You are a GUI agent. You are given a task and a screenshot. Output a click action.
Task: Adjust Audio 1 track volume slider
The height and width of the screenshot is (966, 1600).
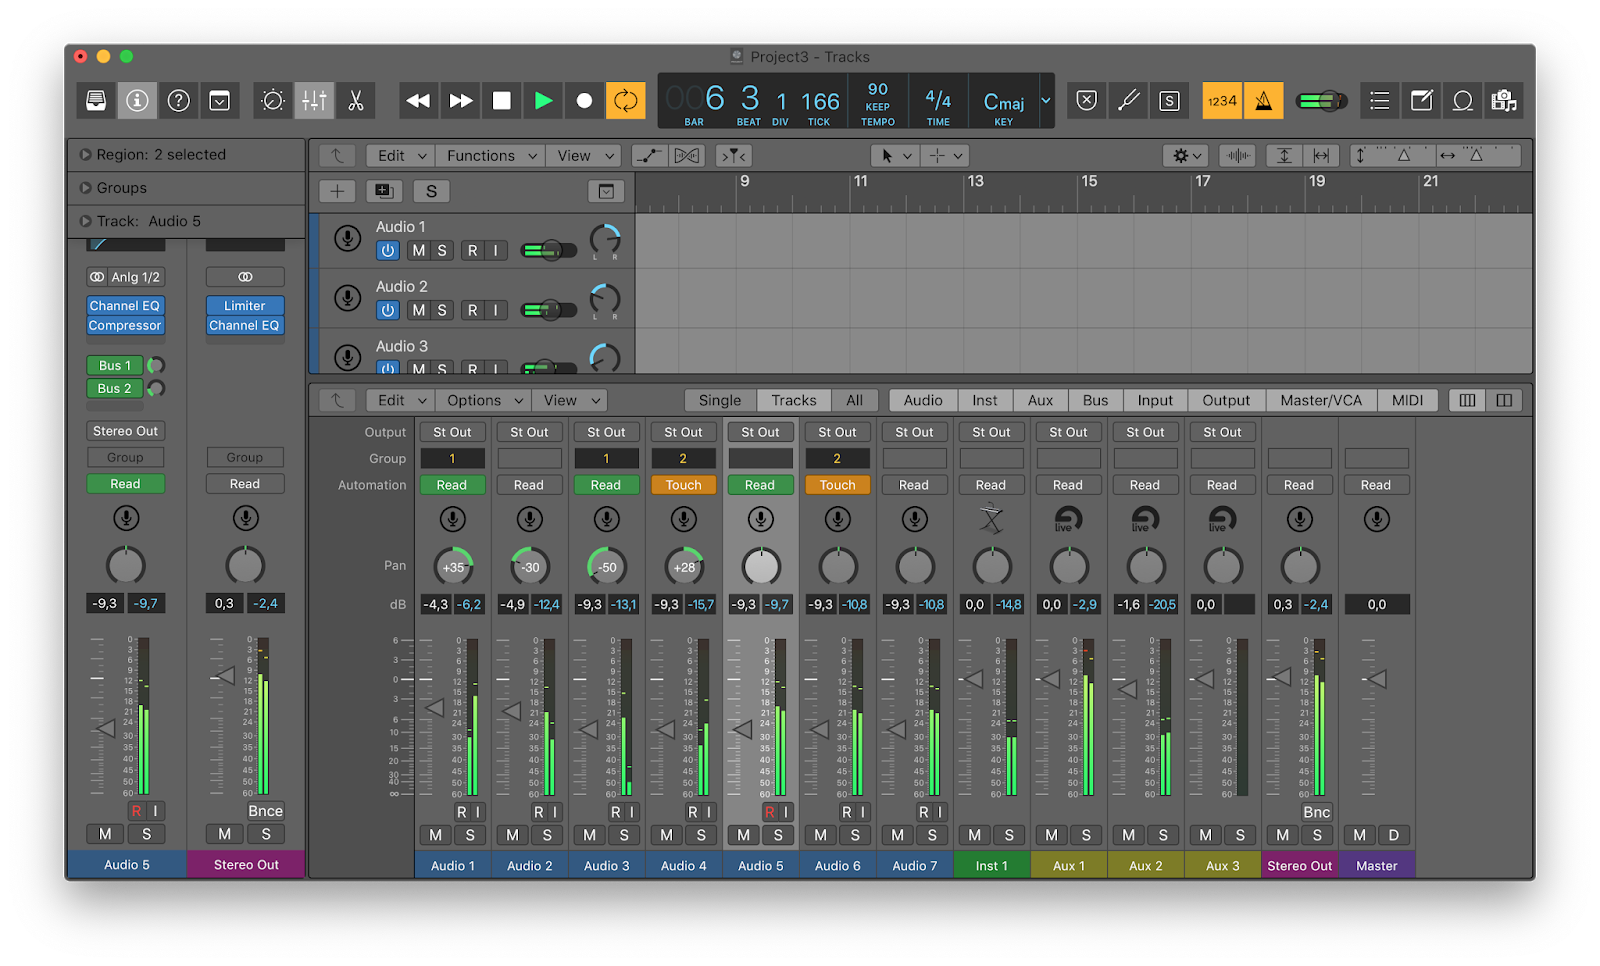pos(549,251)
